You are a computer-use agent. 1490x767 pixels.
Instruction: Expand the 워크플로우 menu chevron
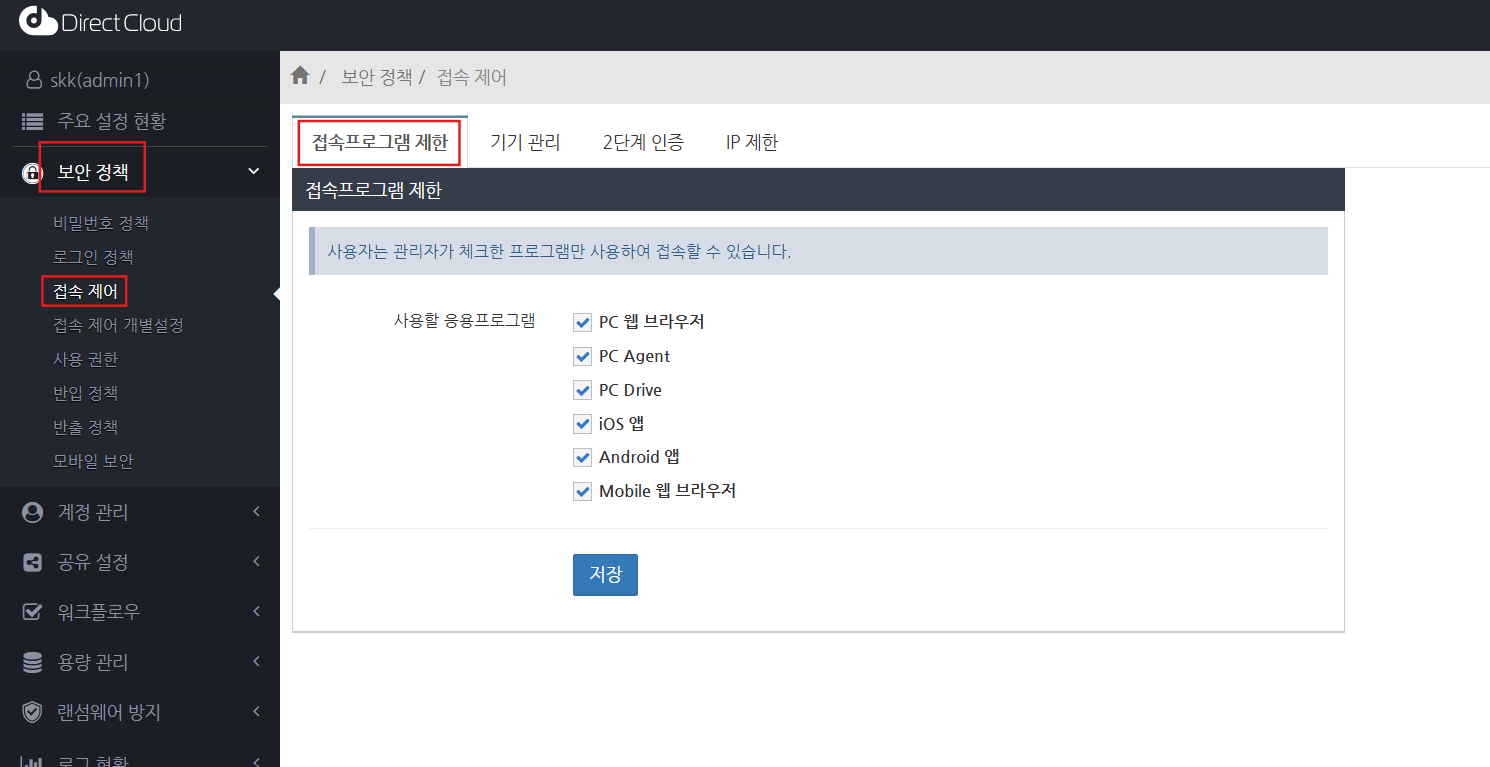256,612
